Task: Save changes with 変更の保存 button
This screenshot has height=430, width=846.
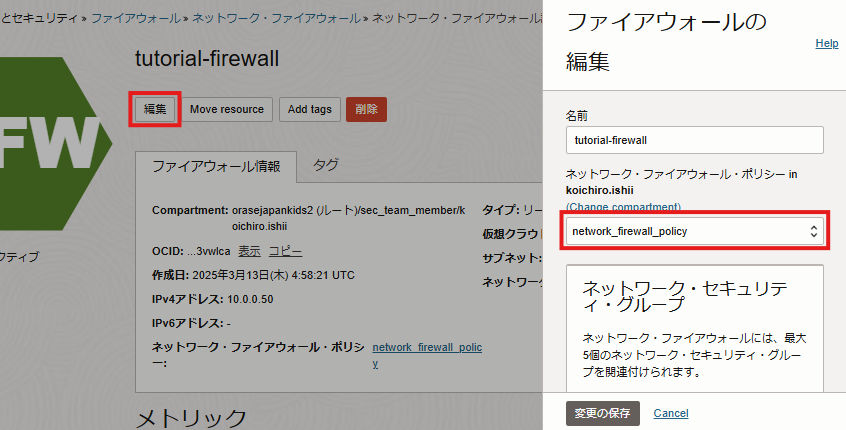Action: click(x=603, y=413)
